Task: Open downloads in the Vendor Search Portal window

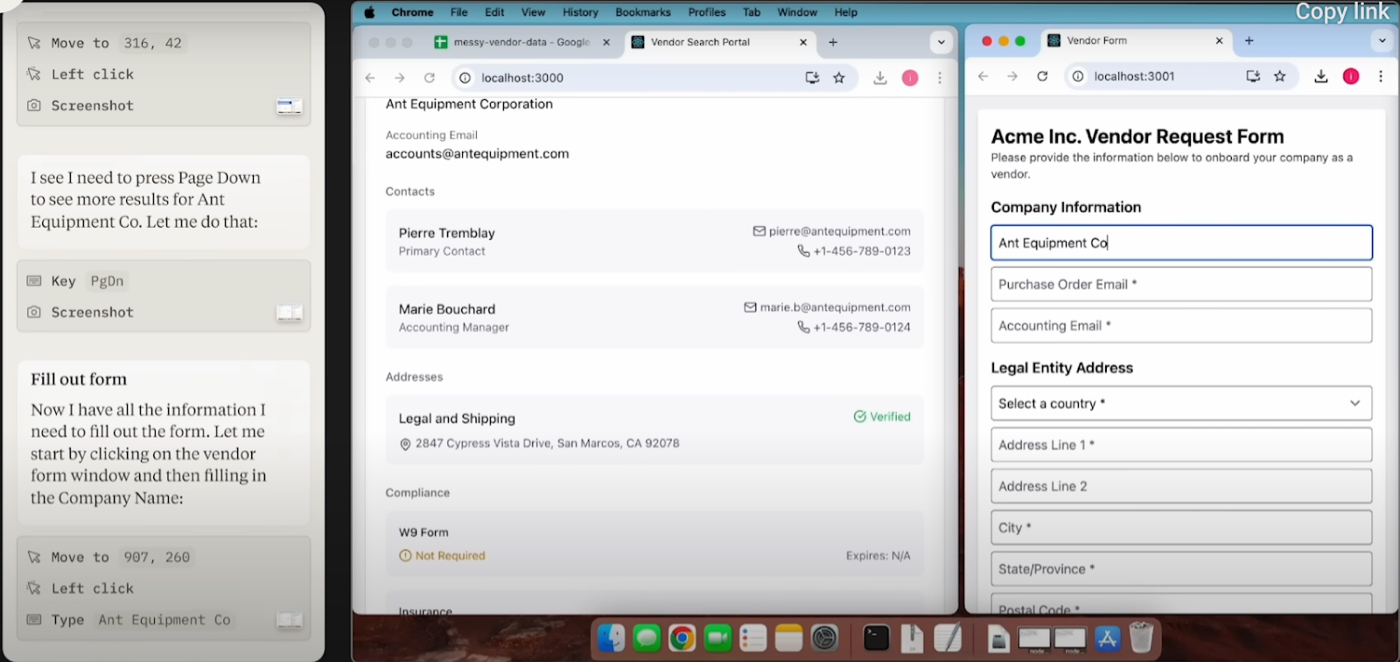Action: (x=880, y=78)
